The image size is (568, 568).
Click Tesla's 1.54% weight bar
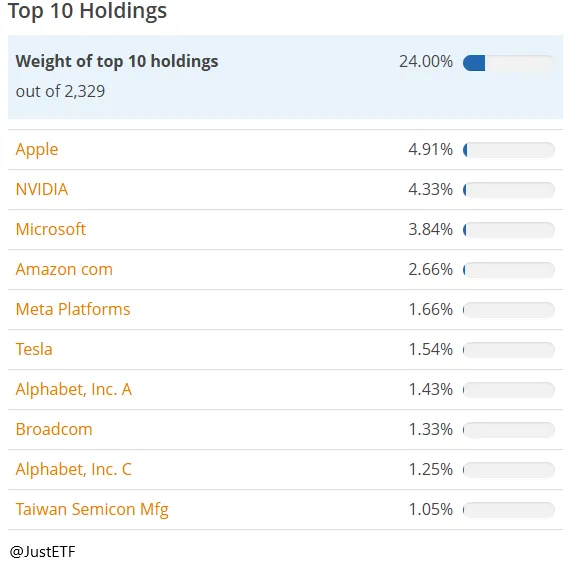point(509,350)
